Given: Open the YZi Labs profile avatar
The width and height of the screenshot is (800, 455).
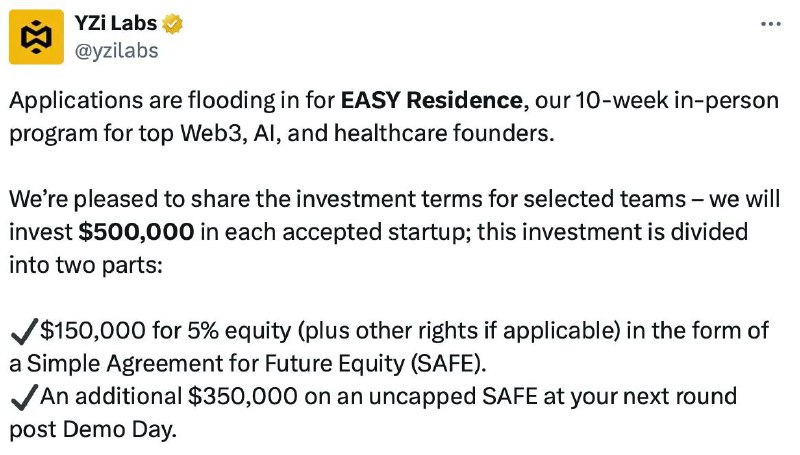Looking at the screenshot, I should pyautogui.click(x=36, y=37).
